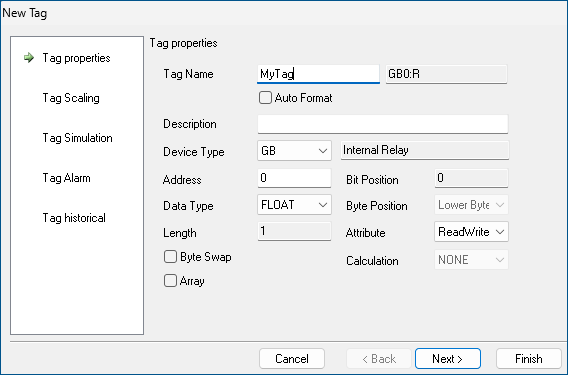Click into the Tag Name input field

[x=318, y=74]
